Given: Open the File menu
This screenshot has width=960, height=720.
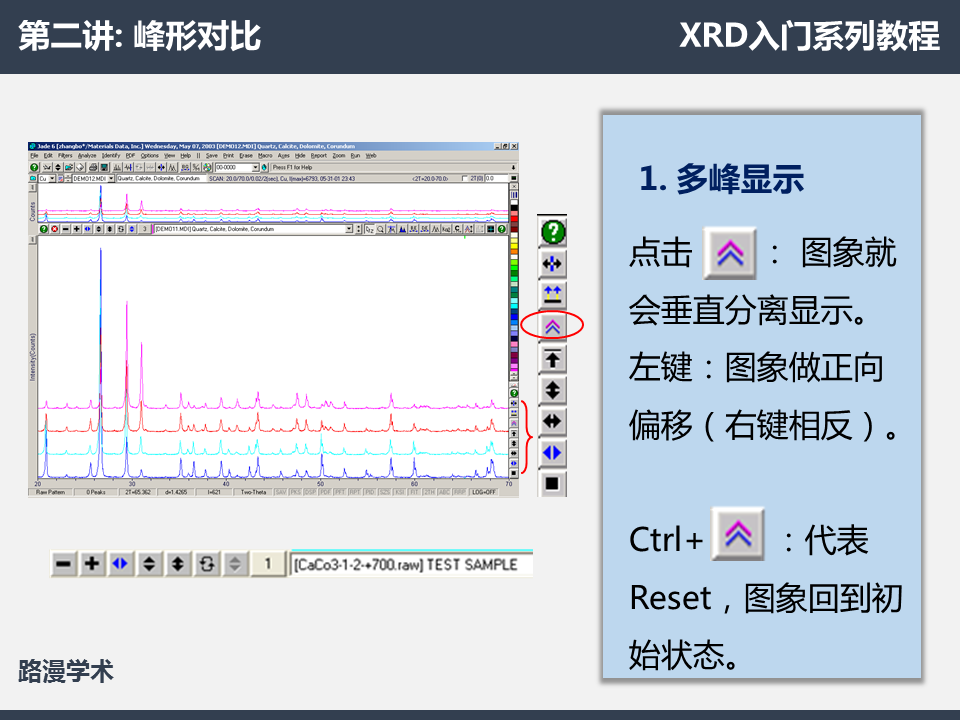Looking at the screenshot, I should (x=34, y=156).
